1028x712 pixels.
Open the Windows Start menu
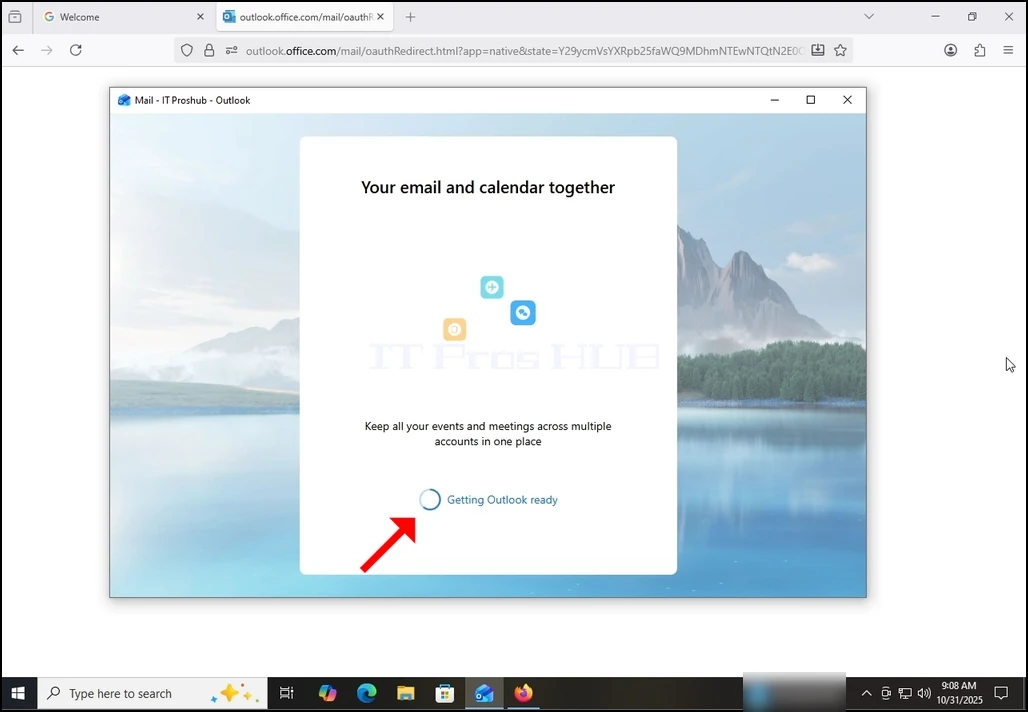[18, 693]
